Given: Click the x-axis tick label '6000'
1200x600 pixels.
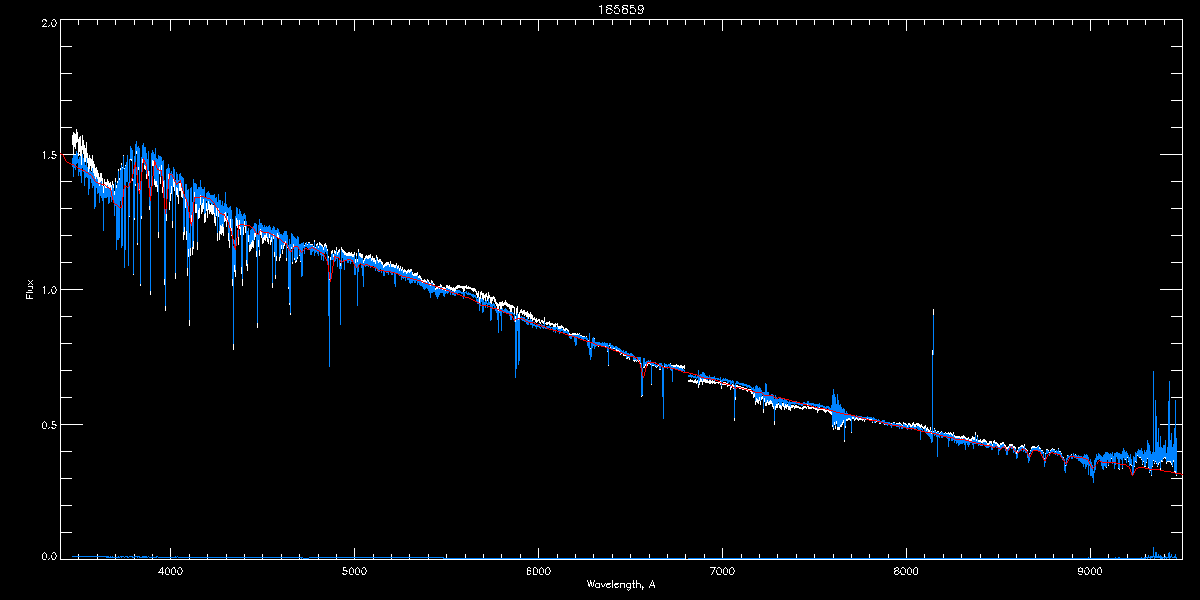Looking at the screenshot, I should (539, 571).
